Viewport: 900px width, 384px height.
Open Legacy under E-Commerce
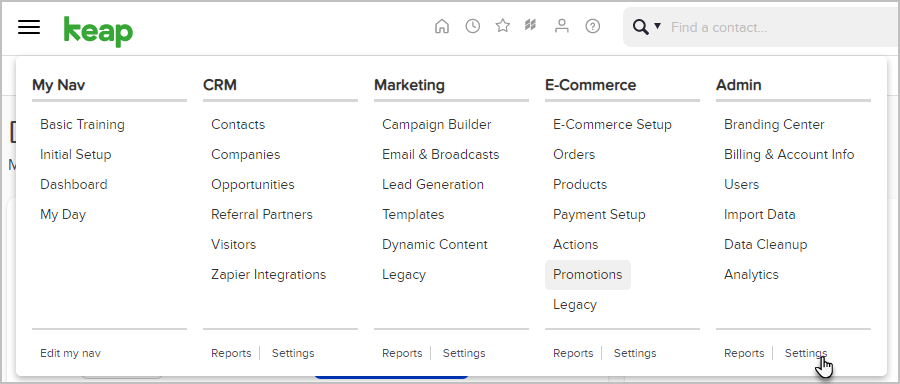tap(575, 304)
